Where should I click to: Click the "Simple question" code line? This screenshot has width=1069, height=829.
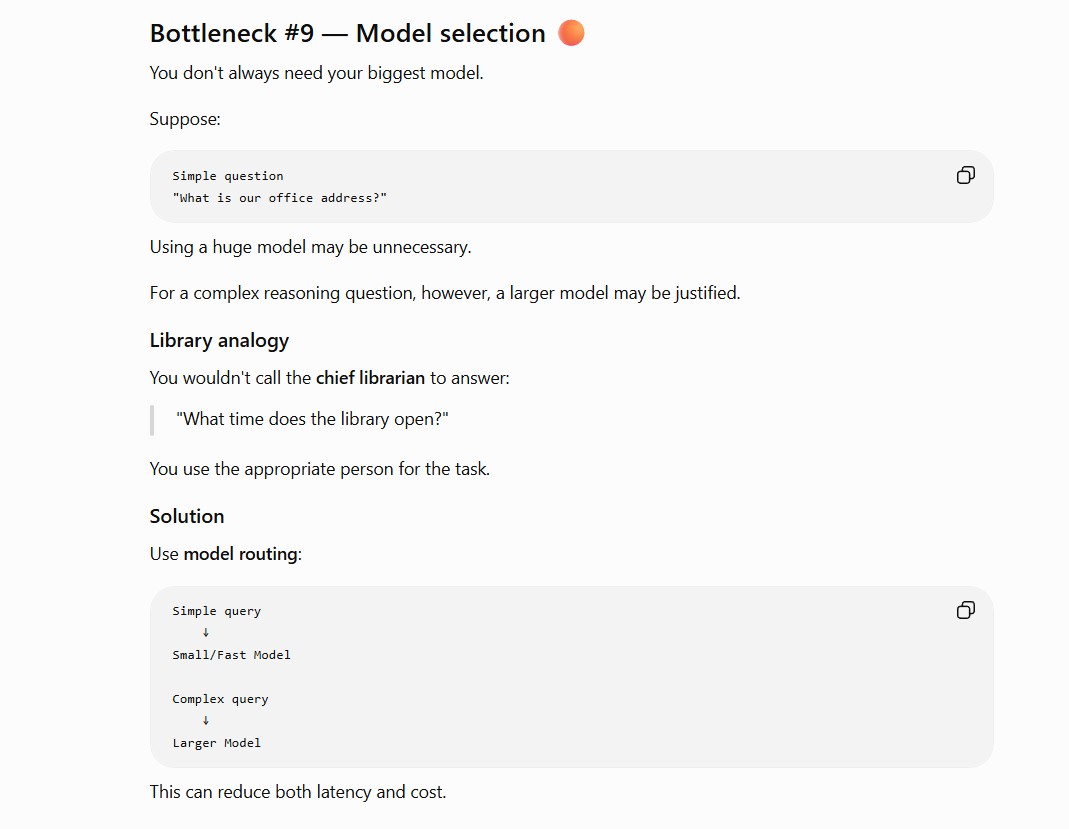coord(228,176)
